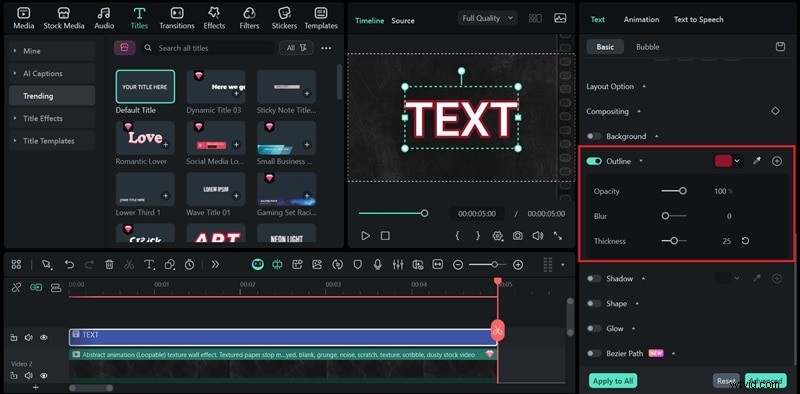Open the Stock Media tab
This screenshot has height=394, width=800.
pos(64,18)
